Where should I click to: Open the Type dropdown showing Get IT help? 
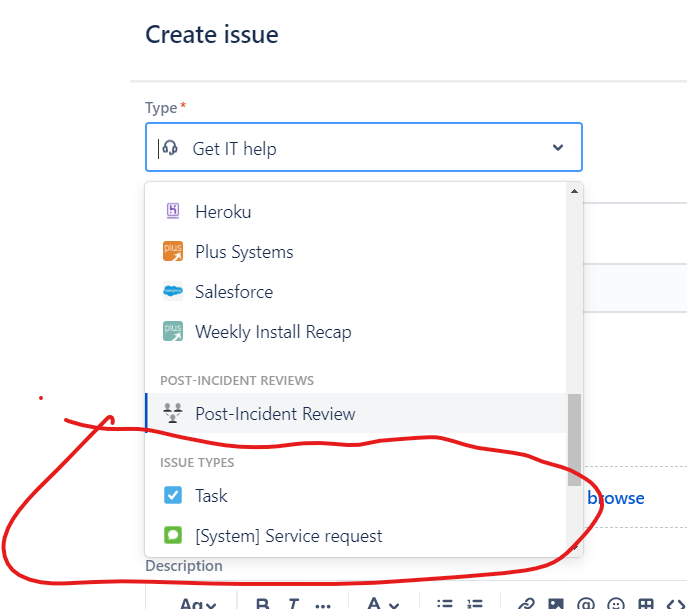tap(364, 147)
